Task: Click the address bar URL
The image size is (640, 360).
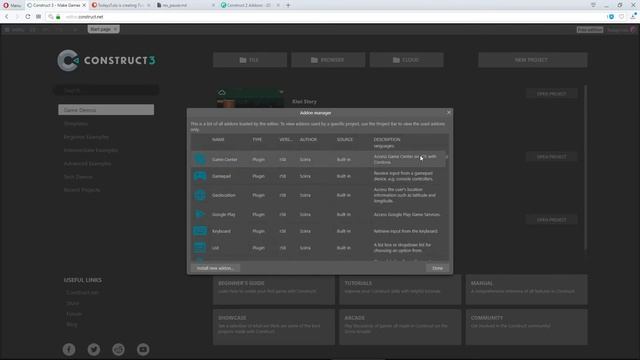Action: point(84,17)
